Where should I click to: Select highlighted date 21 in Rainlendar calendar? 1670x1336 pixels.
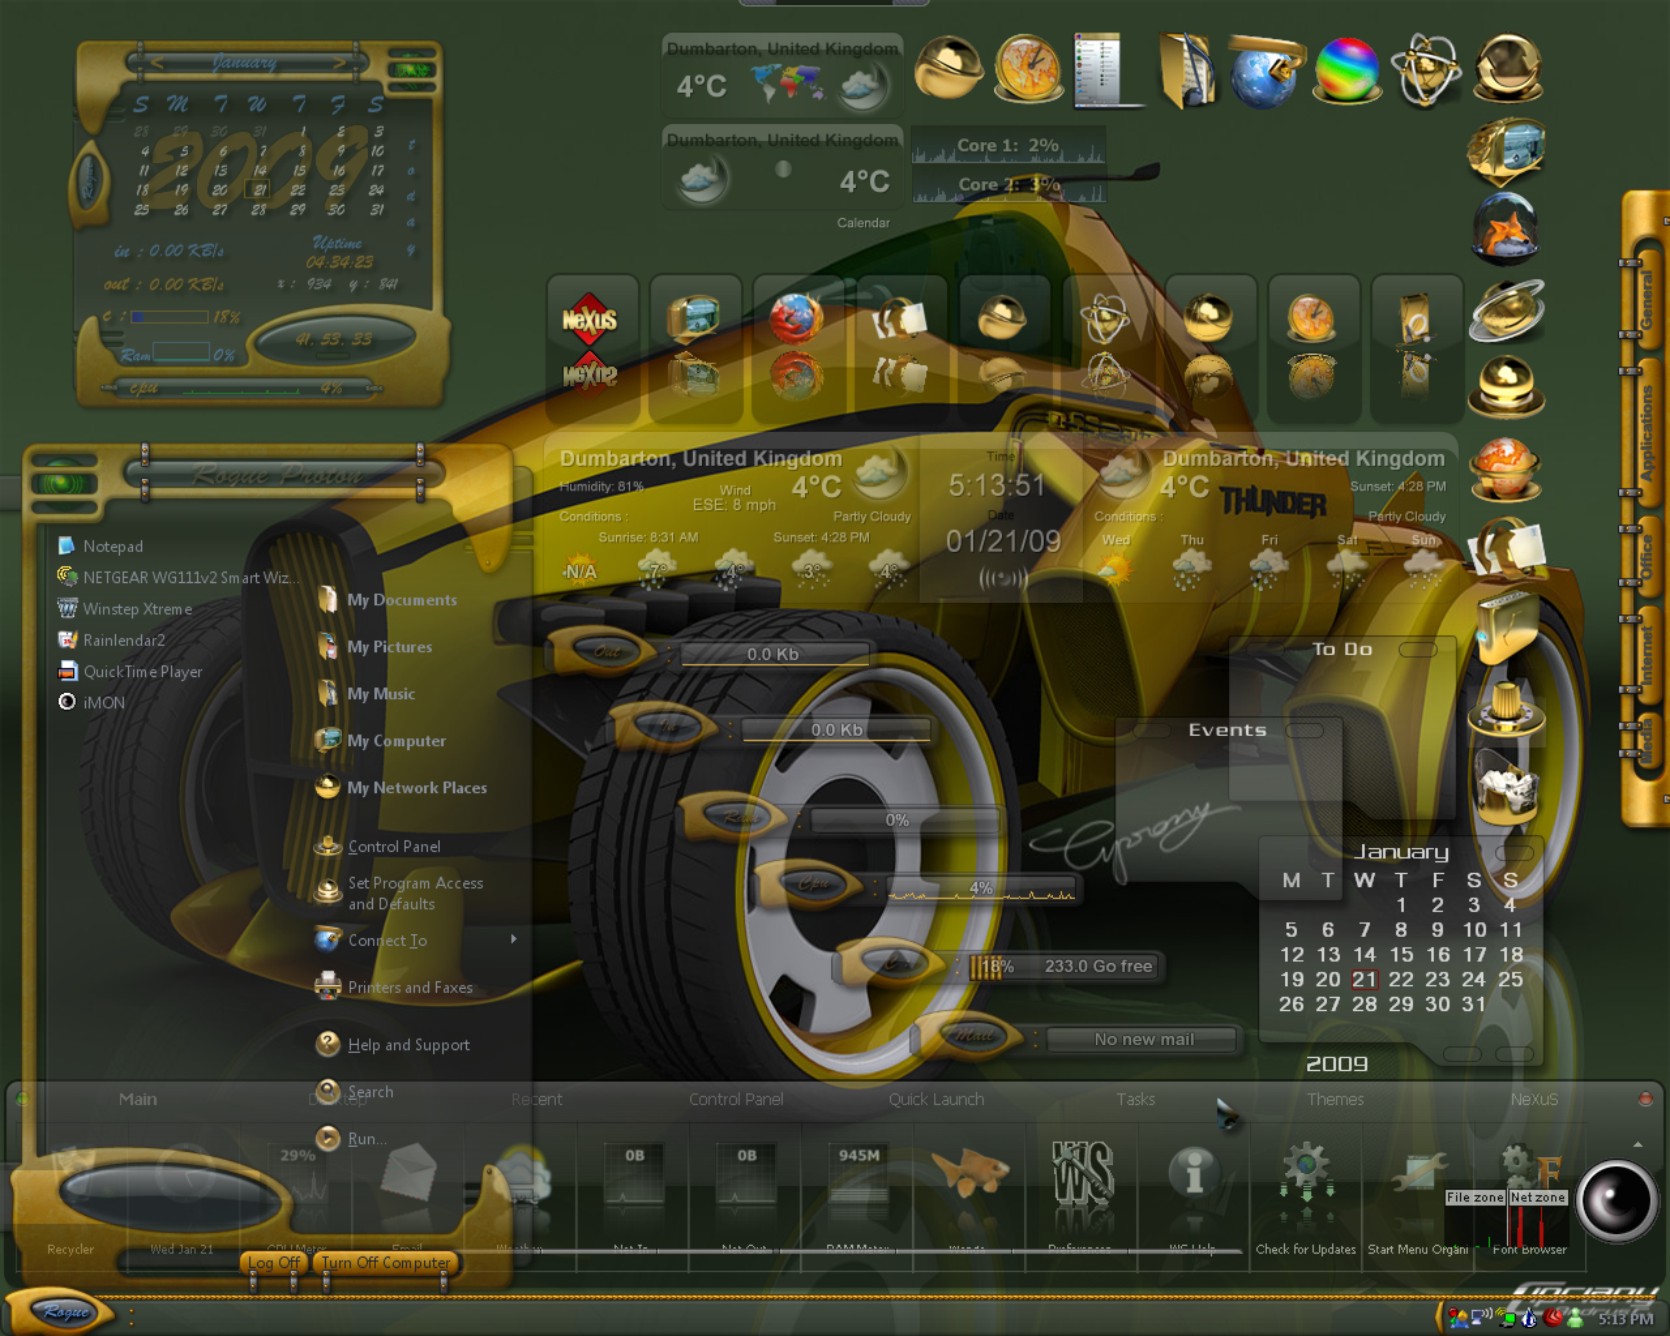click(1364, 980)
